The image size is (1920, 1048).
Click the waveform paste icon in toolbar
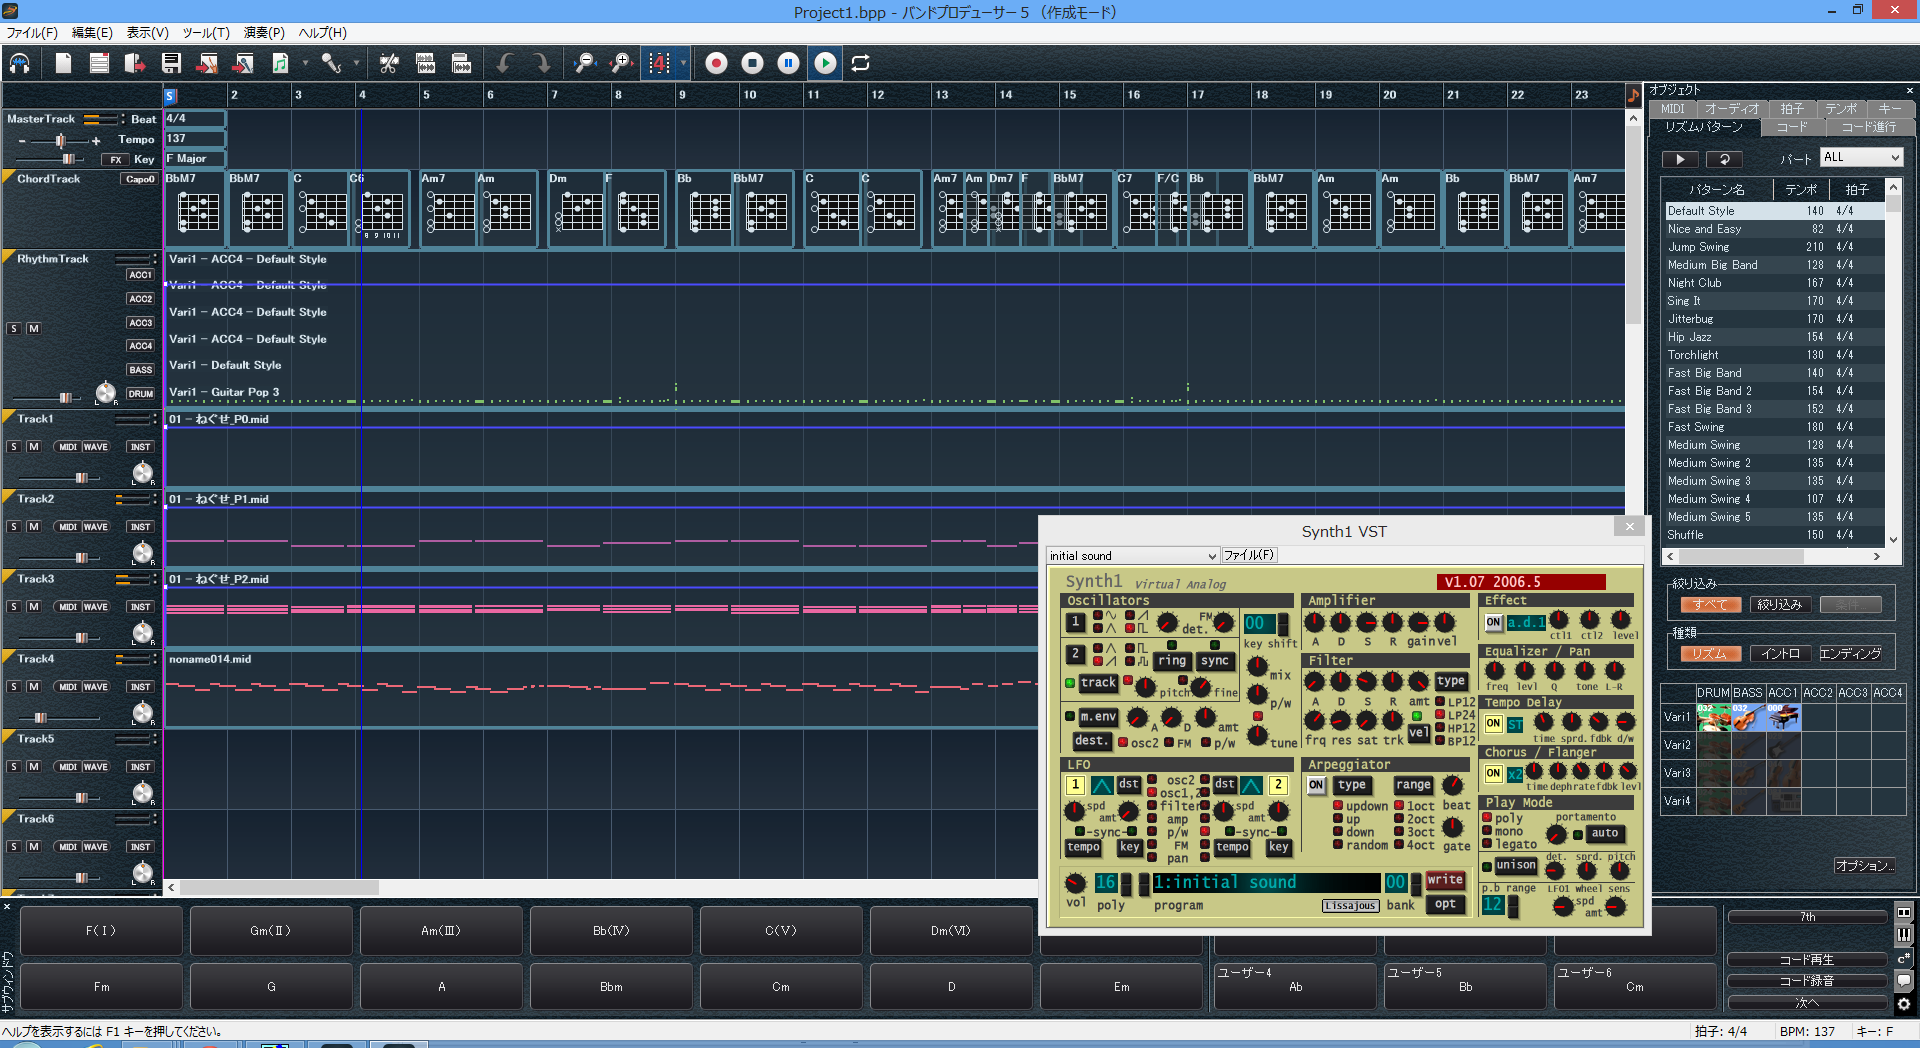461,63
